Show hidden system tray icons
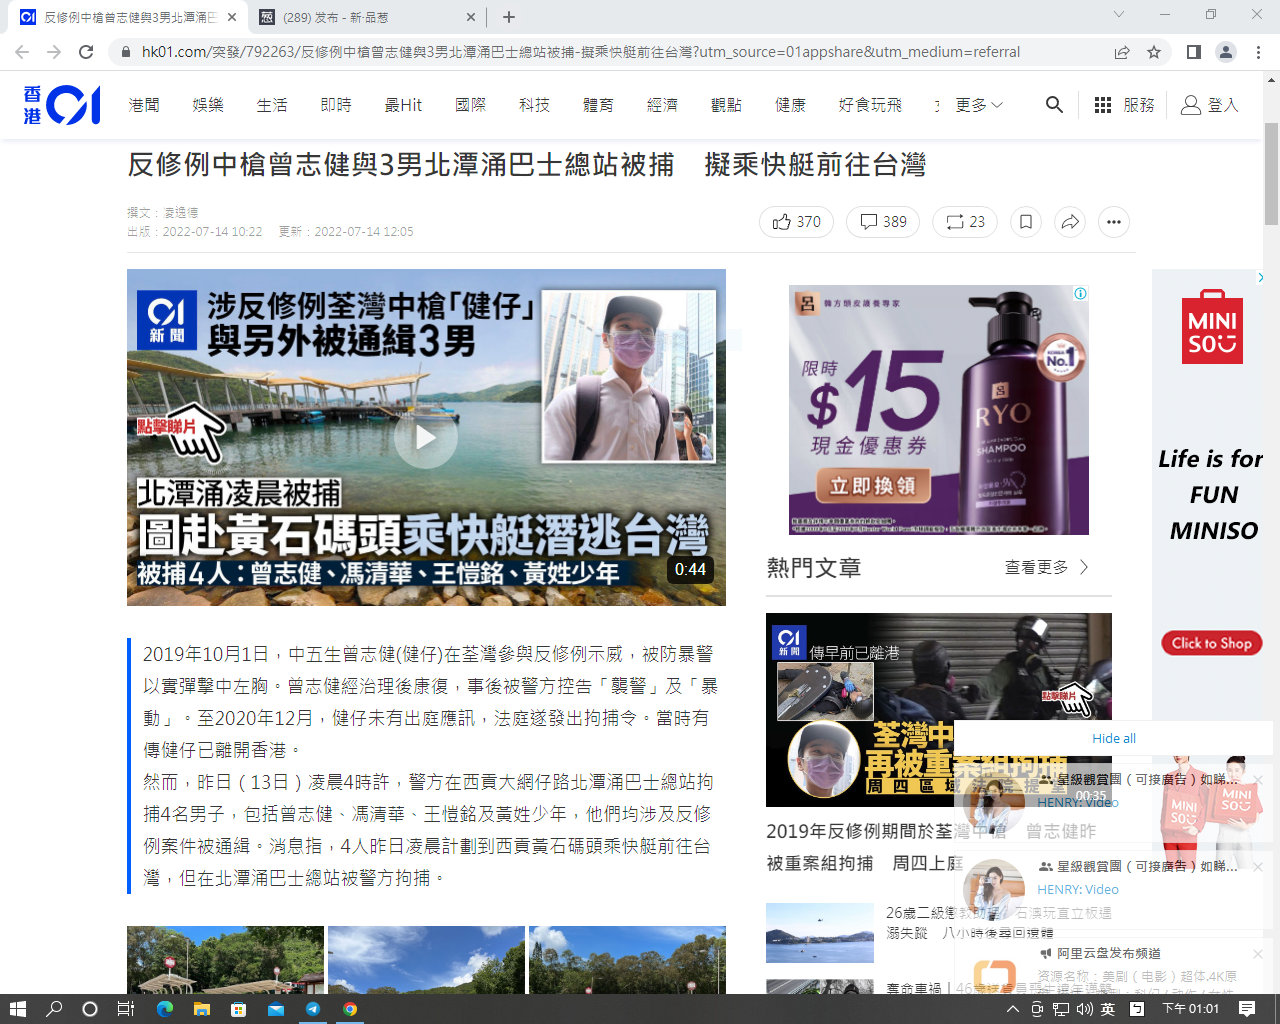 coord(1012,1009)
